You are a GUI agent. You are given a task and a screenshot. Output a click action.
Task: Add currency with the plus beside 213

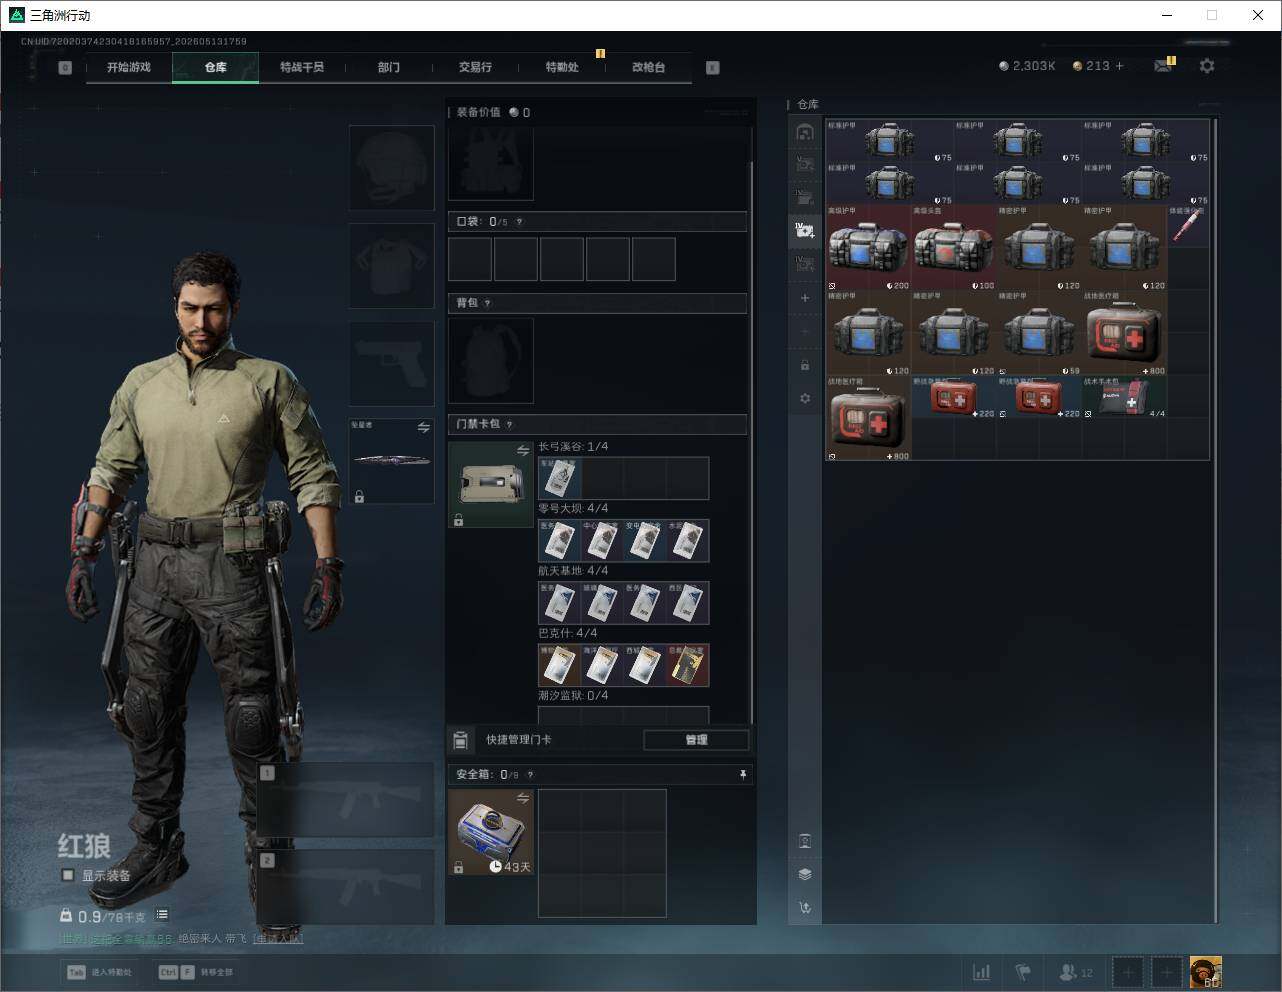tap(1119, 66)
